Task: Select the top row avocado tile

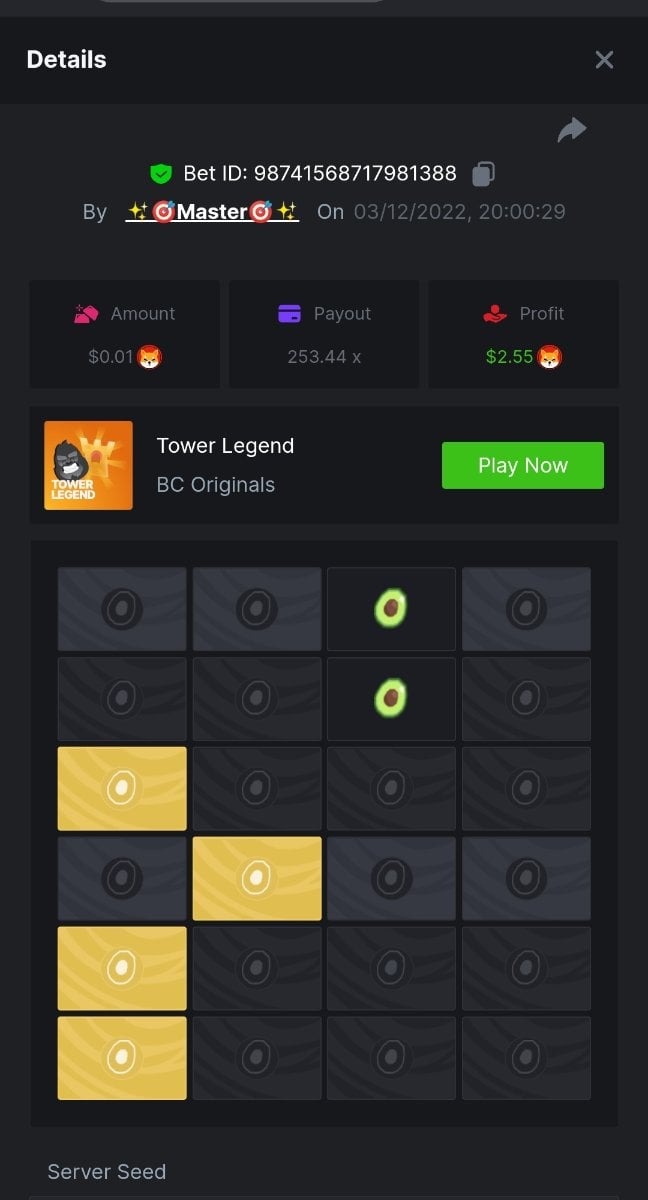Action: (x=391, y=608)
